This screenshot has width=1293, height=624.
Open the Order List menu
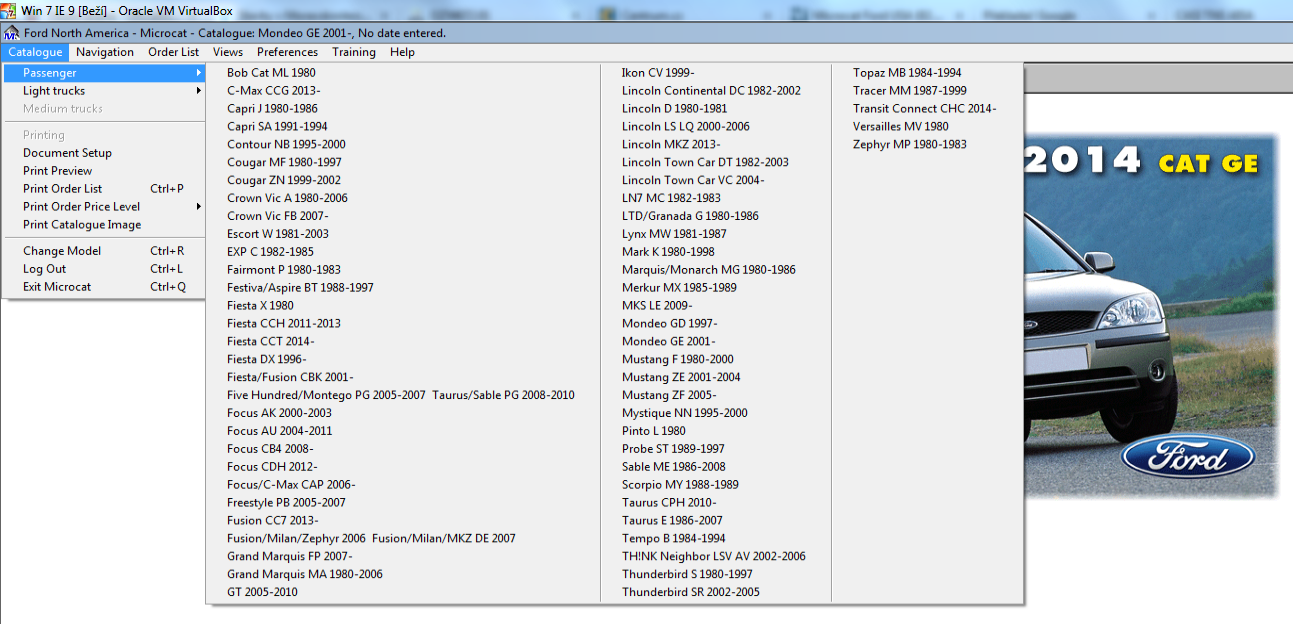click(x=173, y=52)
